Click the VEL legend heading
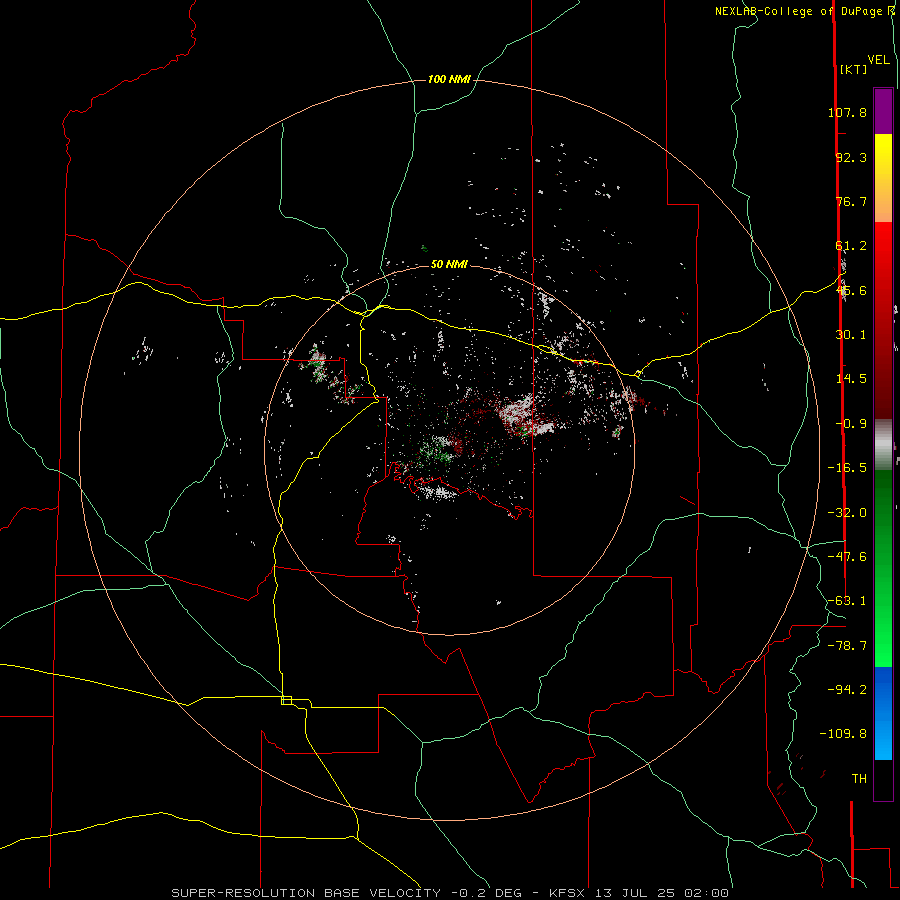The height and width of the screenshot is (900, 900). pyautogui.click(x=878, y=60)
